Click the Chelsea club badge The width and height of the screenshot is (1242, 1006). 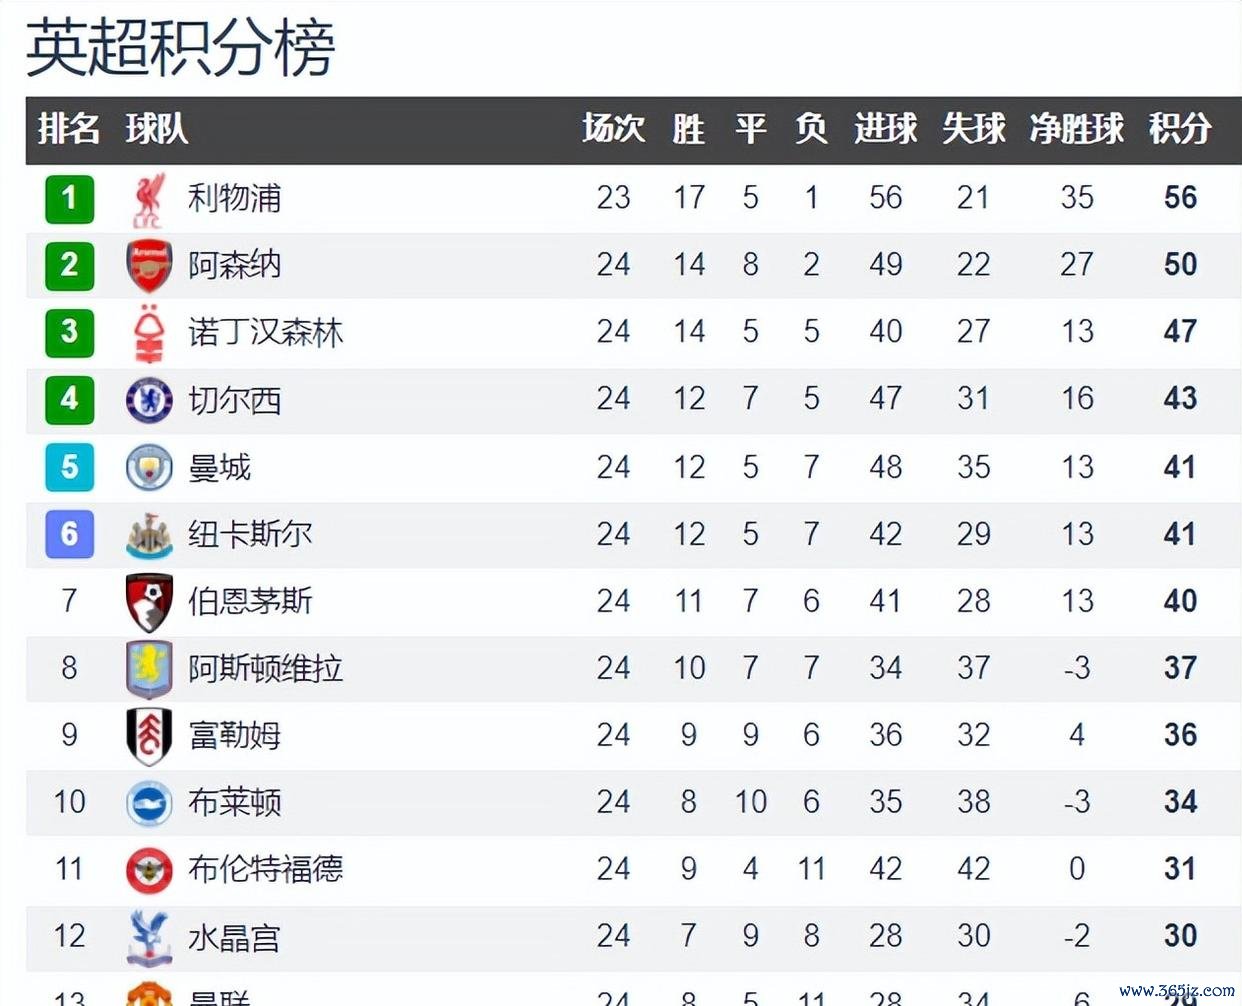[149, 399]
